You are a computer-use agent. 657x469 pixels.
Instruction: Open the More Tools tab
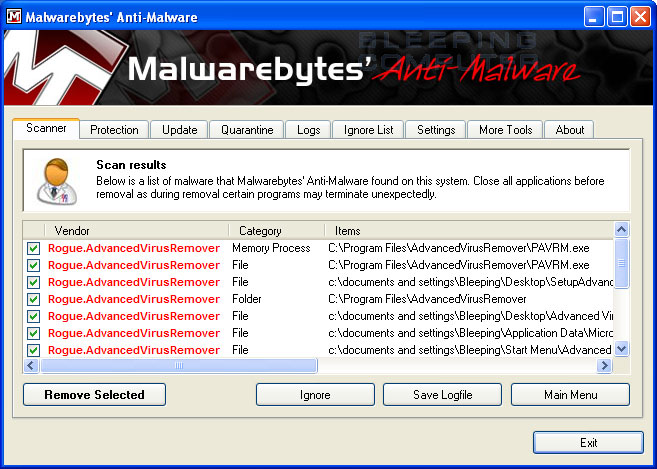point(505,130)
